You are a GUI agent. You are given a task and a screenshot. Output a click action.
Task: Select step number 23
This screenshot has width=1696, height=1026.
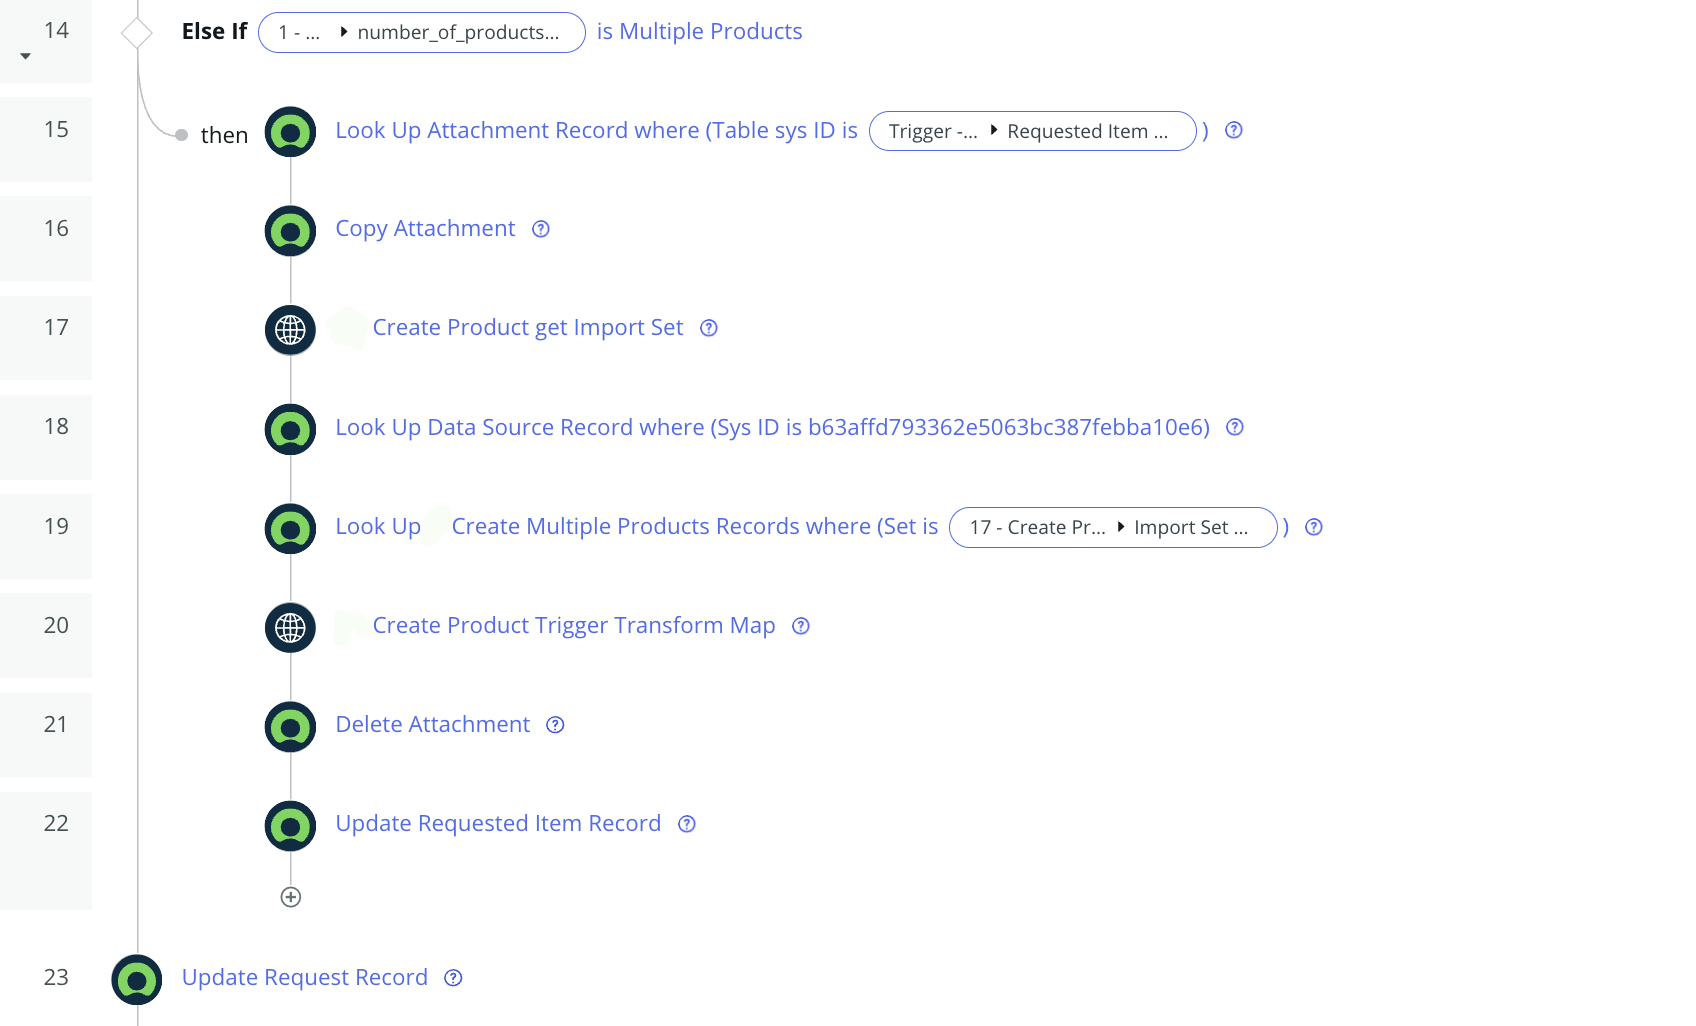[56, 978]
